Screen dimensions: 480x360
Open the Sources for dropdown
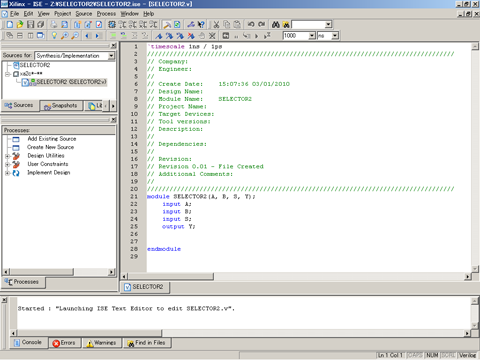[x=111, y=56]
